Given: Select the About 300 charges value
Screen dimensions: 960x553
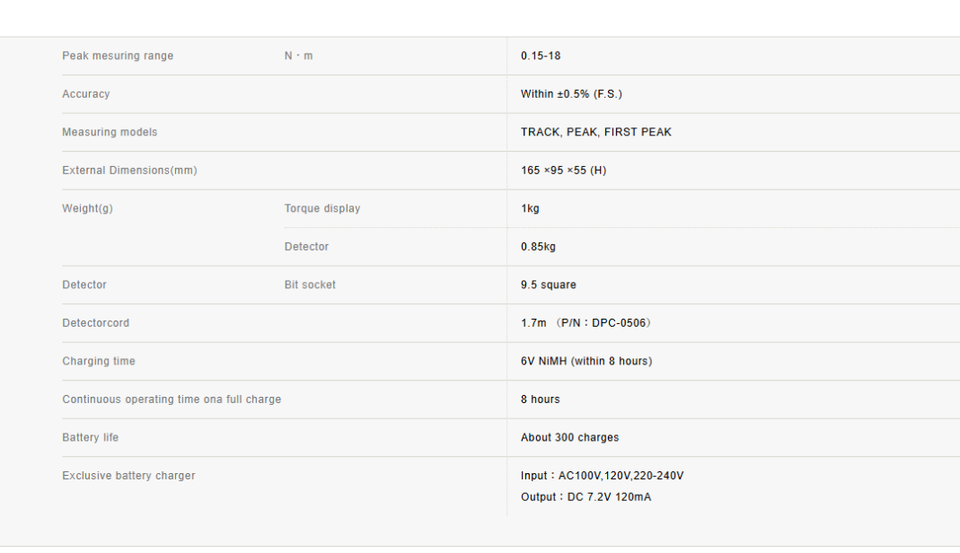Looking at the screenshot, I should (569, 437).
